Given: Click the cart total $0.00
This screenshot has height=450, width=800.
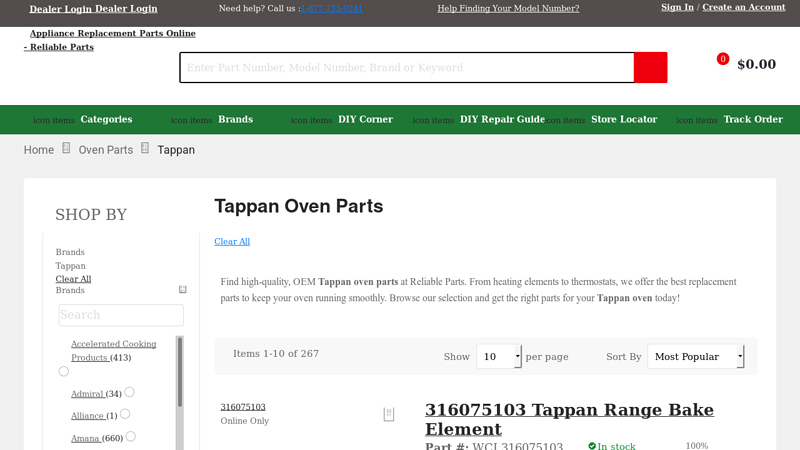Looking at the screenshot, I should (756, 64).
